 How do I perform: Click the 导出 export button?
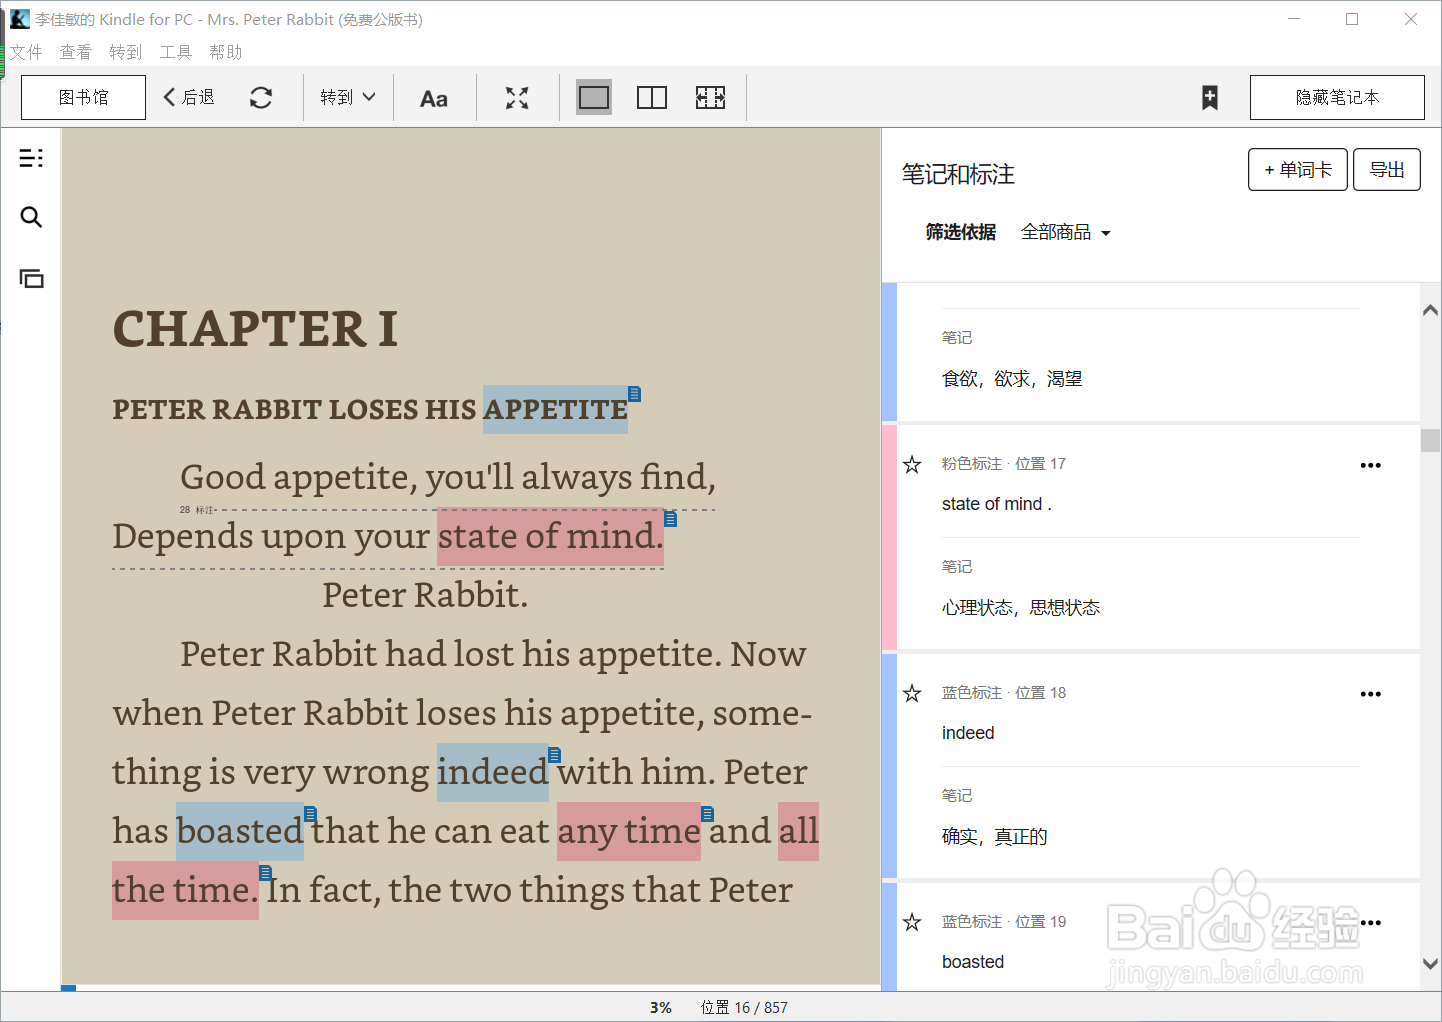(x=1387, y=170)
